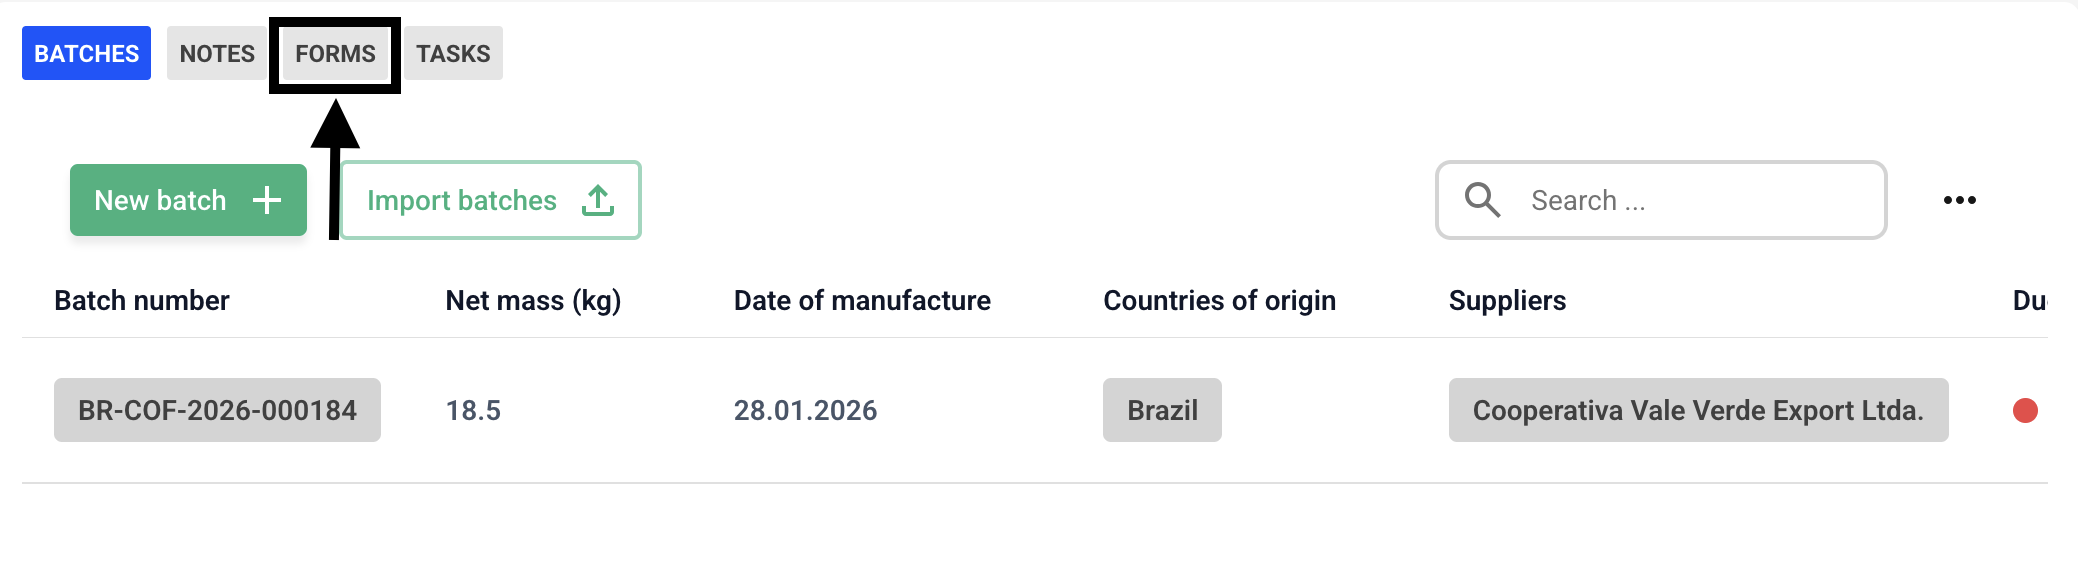
Task: Click the New batch button
Action: [188, 200]
